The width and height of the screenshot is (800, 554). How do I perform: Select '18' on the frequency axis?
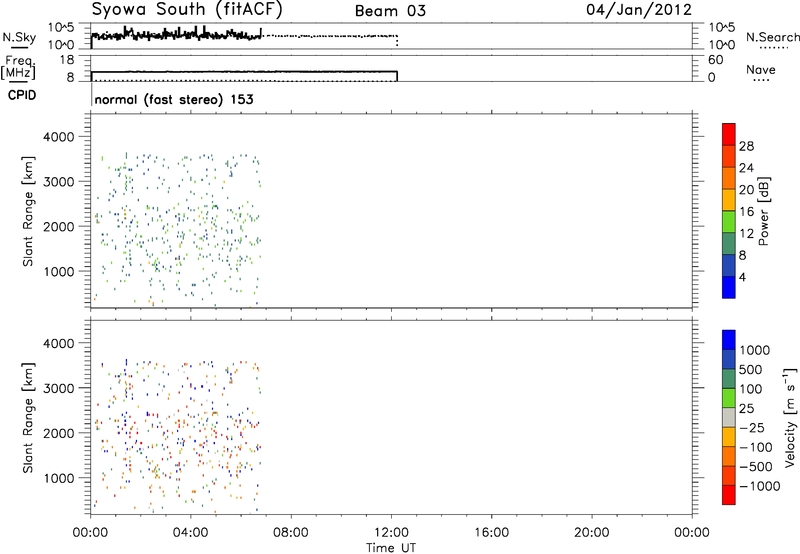[67, 60]
